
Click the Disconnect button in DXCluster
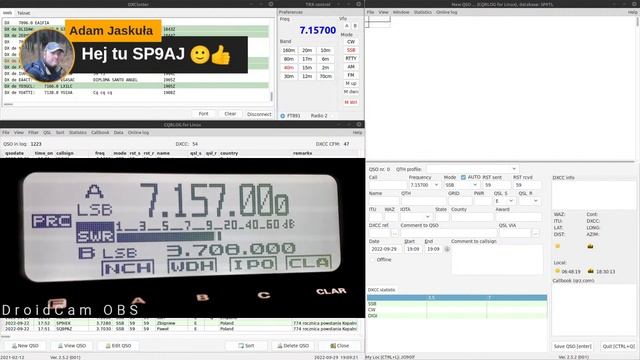tap(259, 114)
